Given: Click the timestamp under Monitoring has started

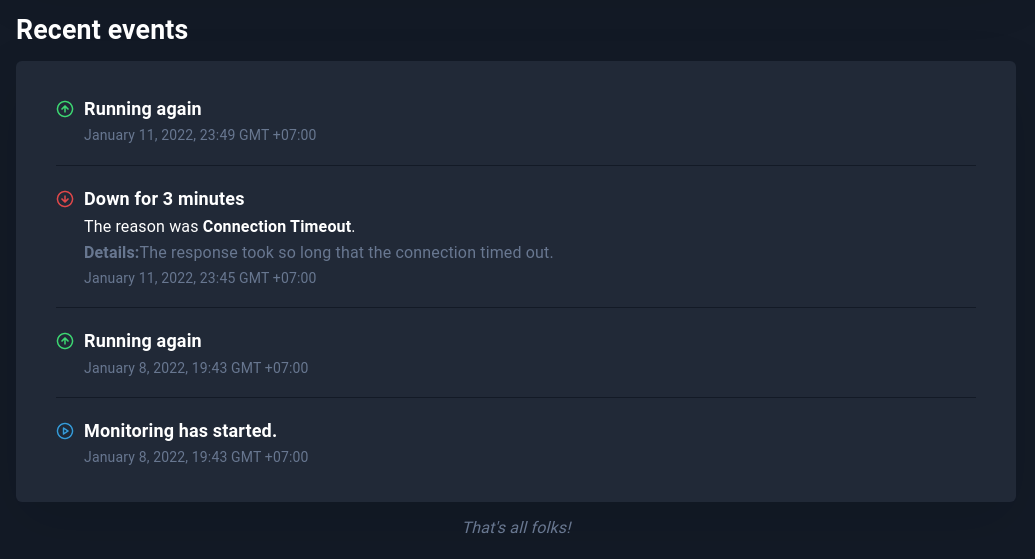Looking at the screenshot, I should (196, 457).
